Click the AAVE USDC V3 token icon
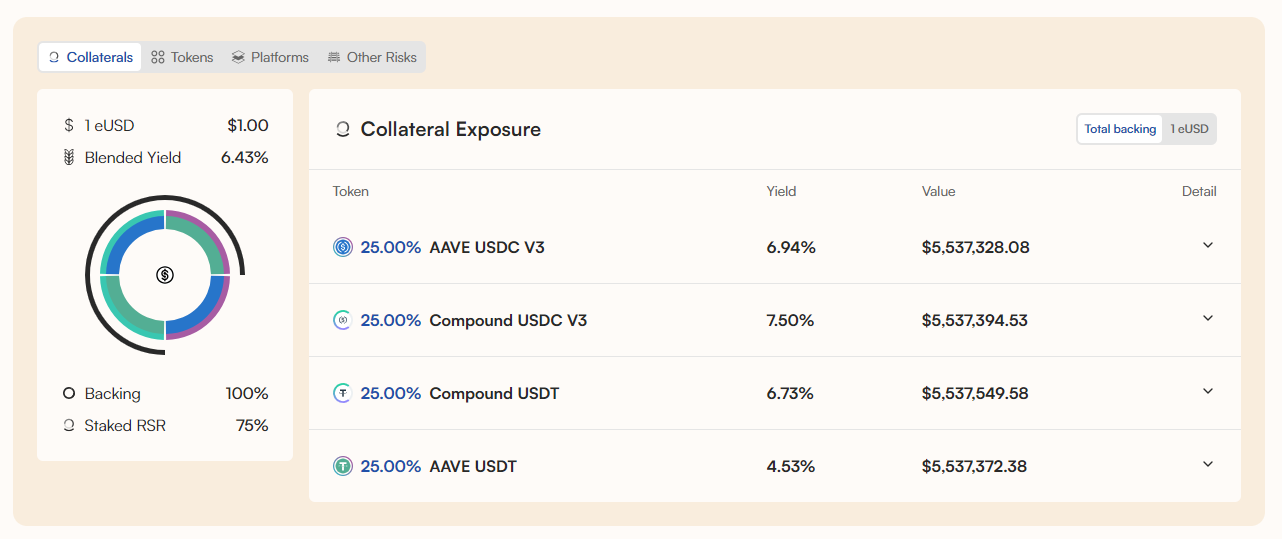This screenshot has height=539, width=1282. coord(343,247)
